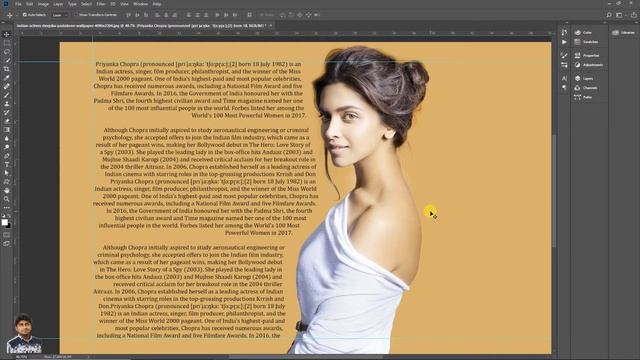Toggle Quick Mask mode icon
The width and height of the screenshot is (640, 360).
click(x=6, y=235)
